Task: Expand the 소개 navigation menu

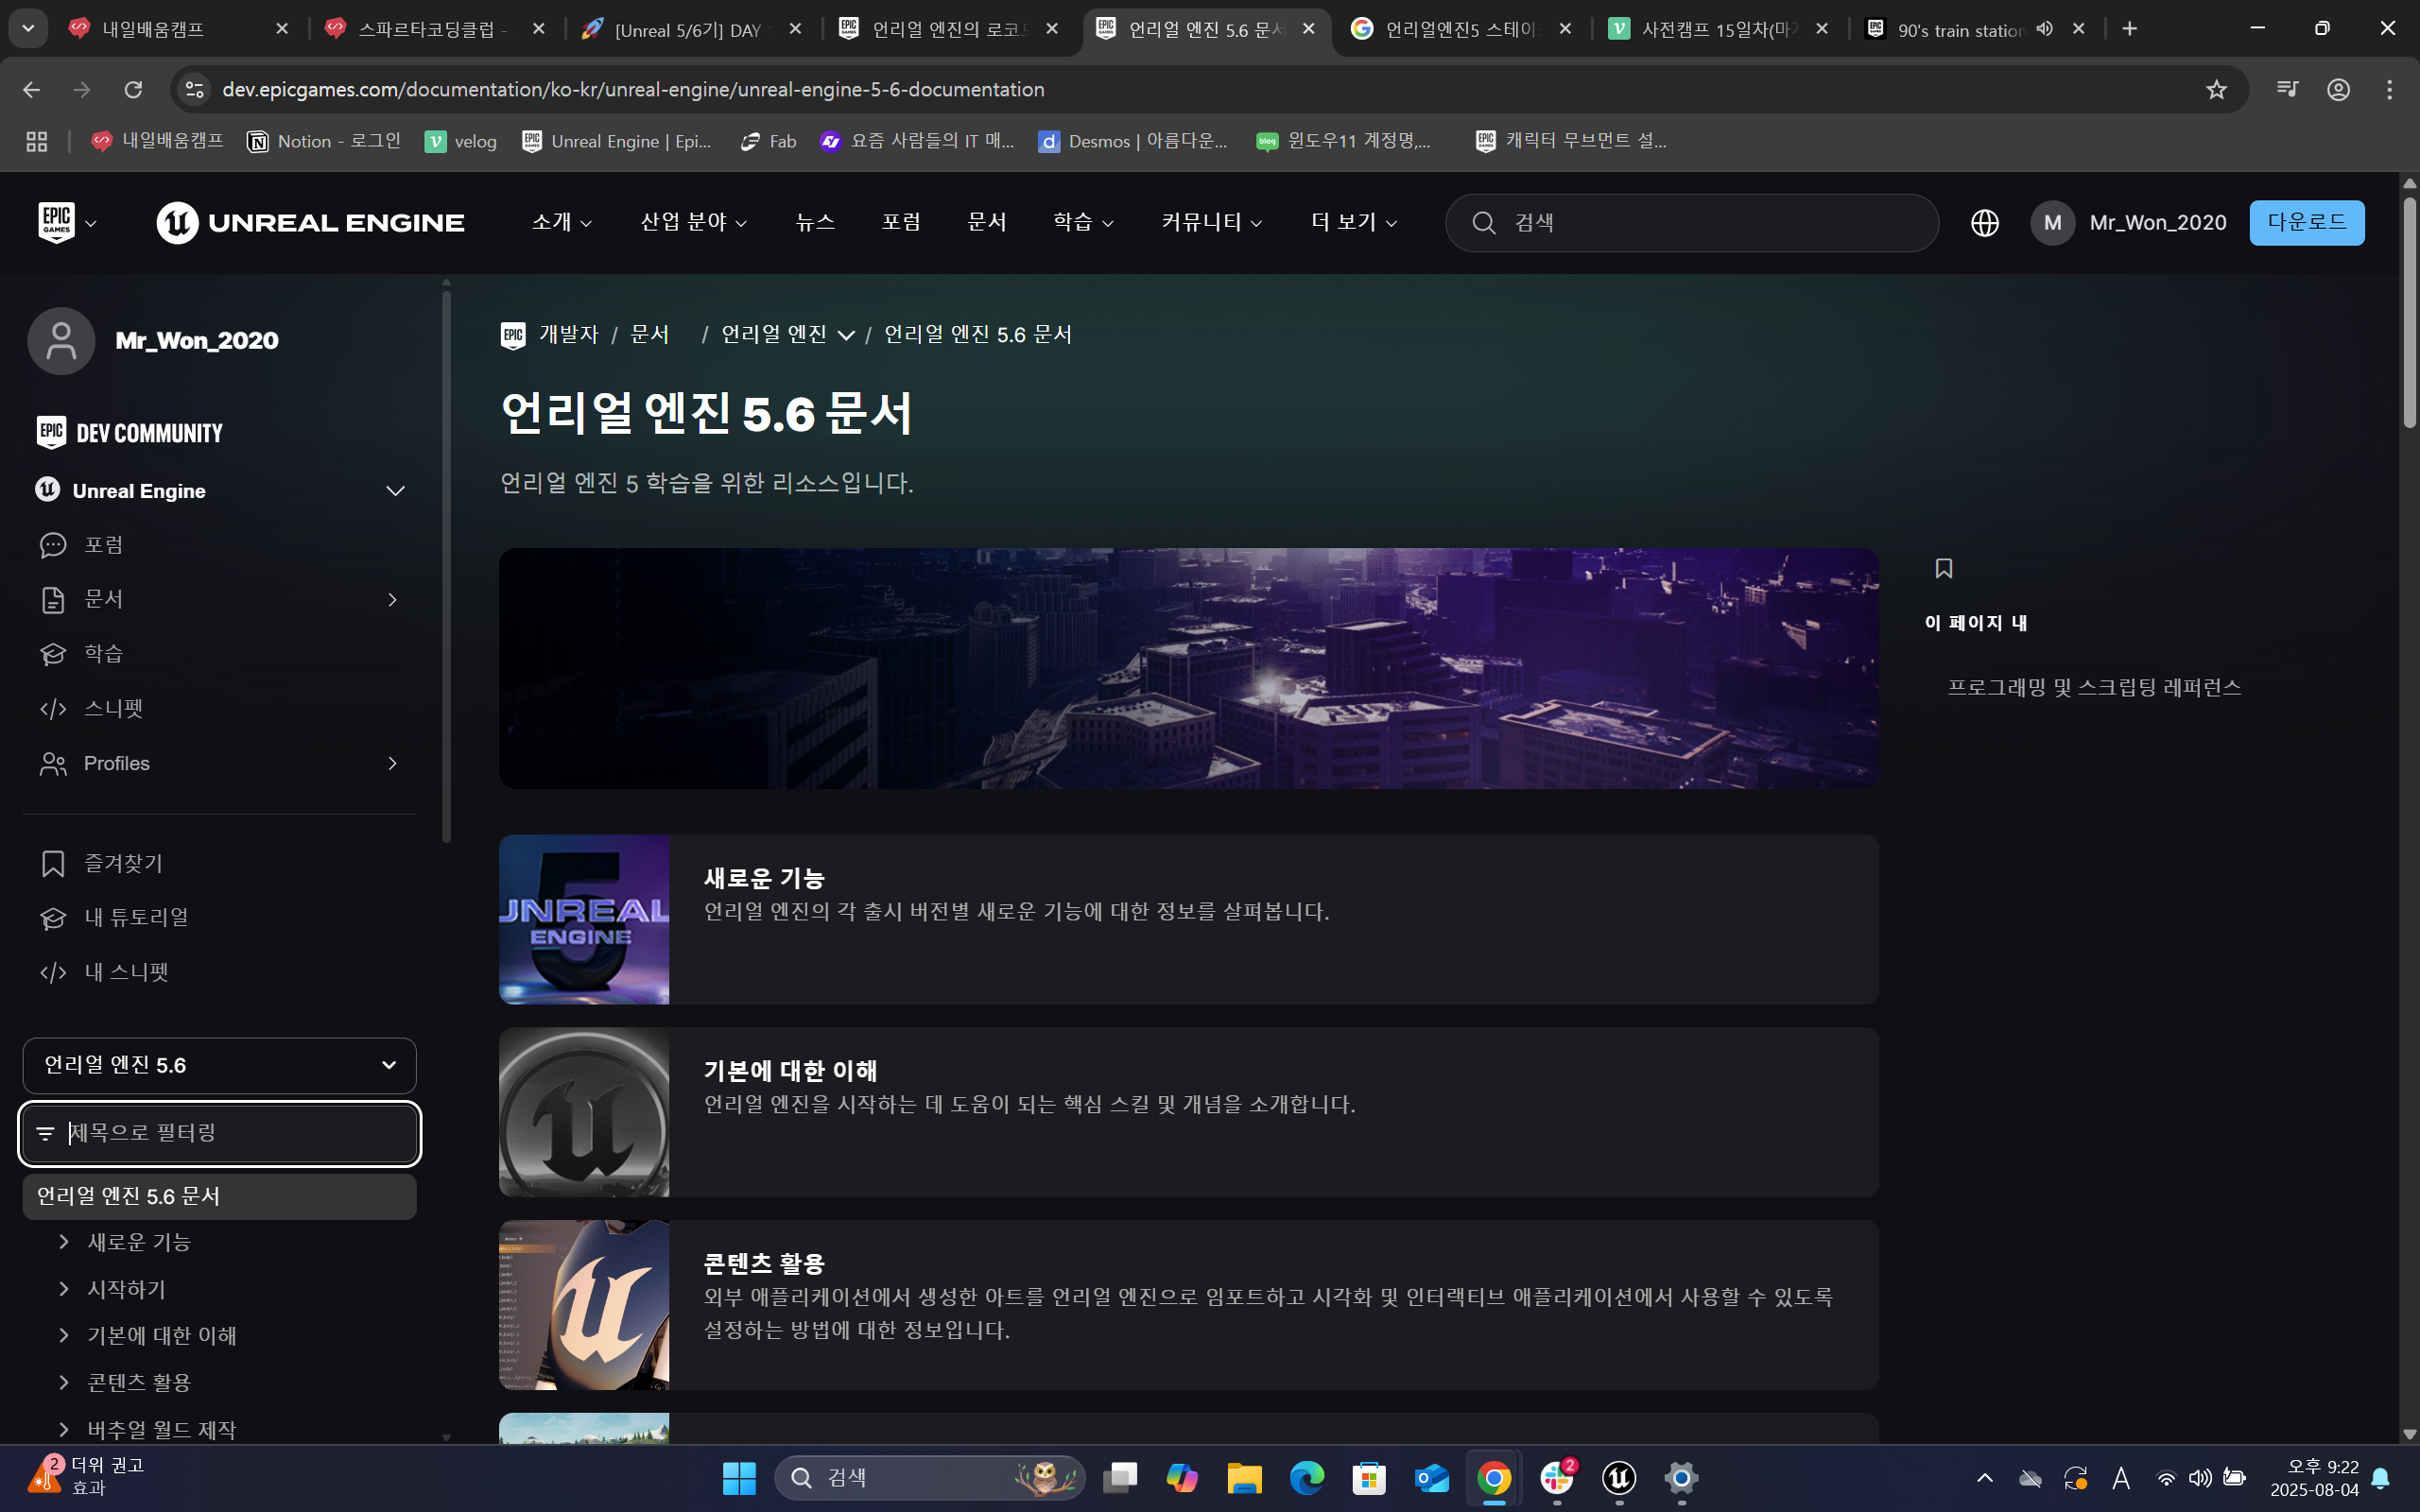Action: coord(562,222)
